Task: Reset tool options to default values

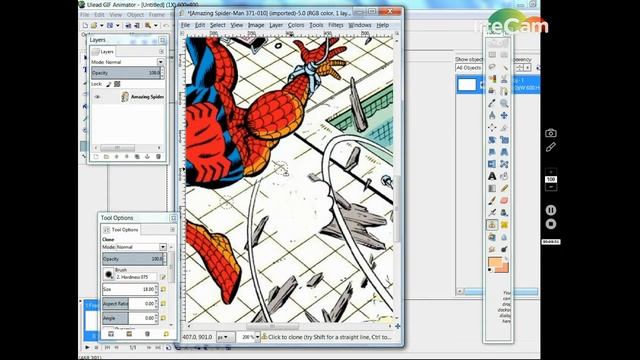Action: coord(166,334)
